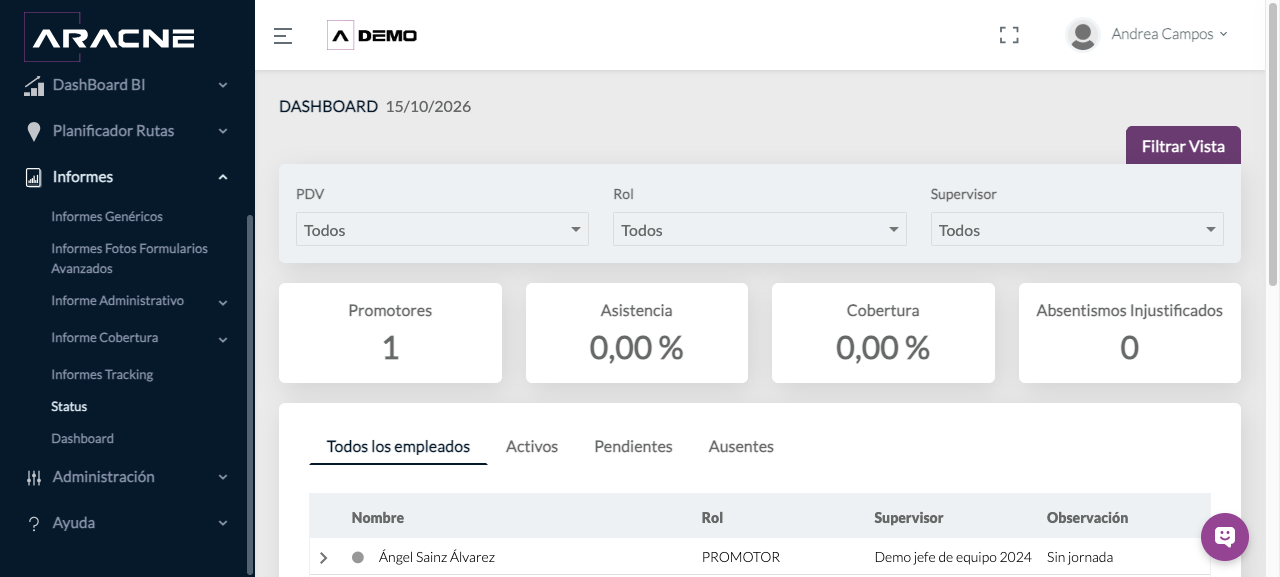The height and width of the screenshot is (577, 1280).
Task: Open the Rol dropdown
Action: (x=760, y=230)
